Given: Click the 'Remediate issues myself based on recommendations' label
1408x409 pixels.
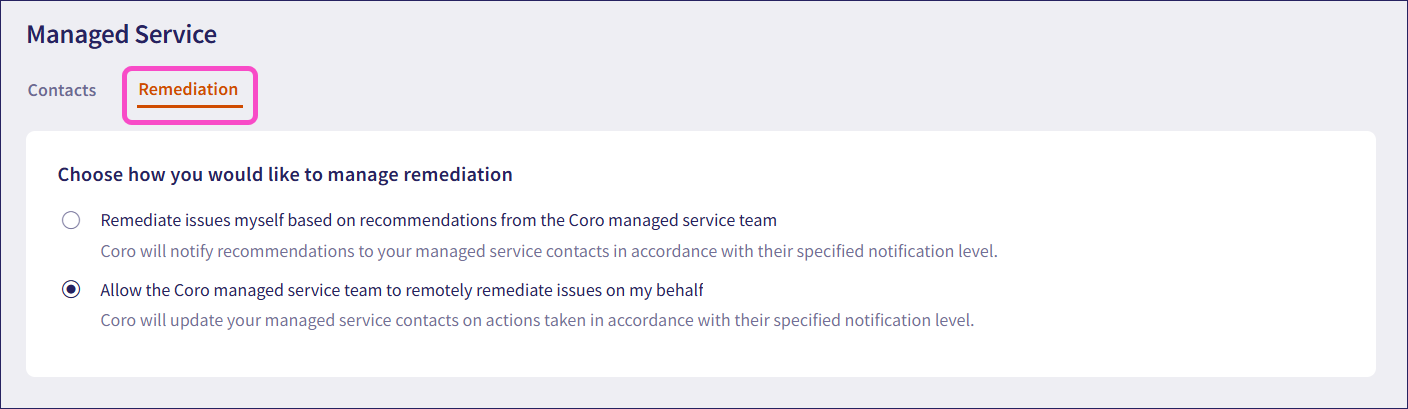Looking at the screenshot, I should [x=438, y=220].
